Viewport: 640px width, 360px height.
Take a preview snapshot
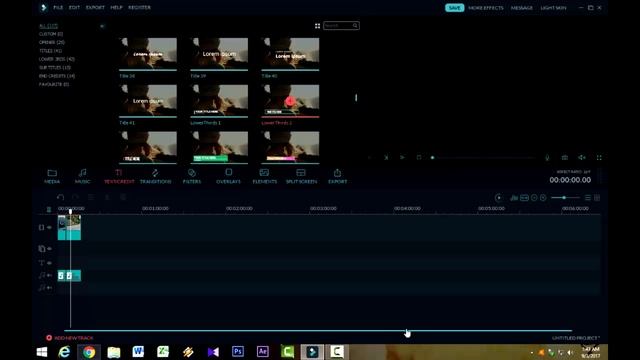[564, 158]
